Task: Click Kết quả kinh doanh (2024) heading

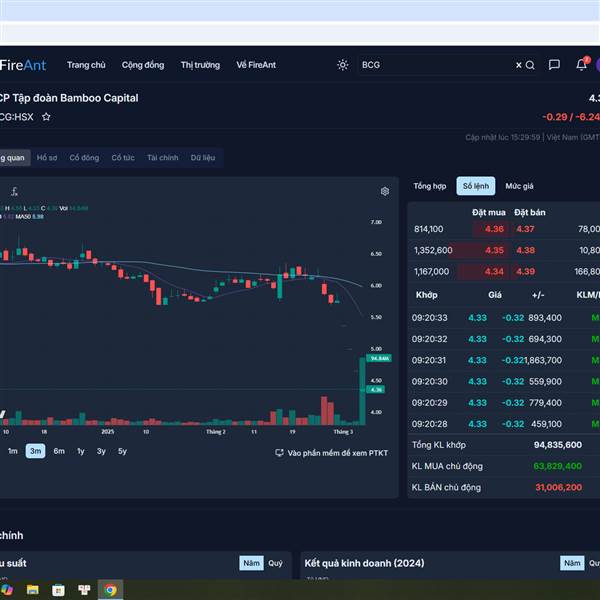Action: point(364,563)
